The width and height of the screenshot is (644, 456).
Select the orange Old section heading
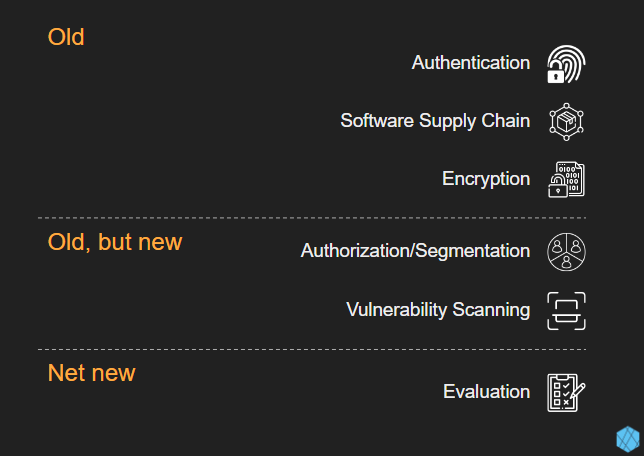click(66, 37)
